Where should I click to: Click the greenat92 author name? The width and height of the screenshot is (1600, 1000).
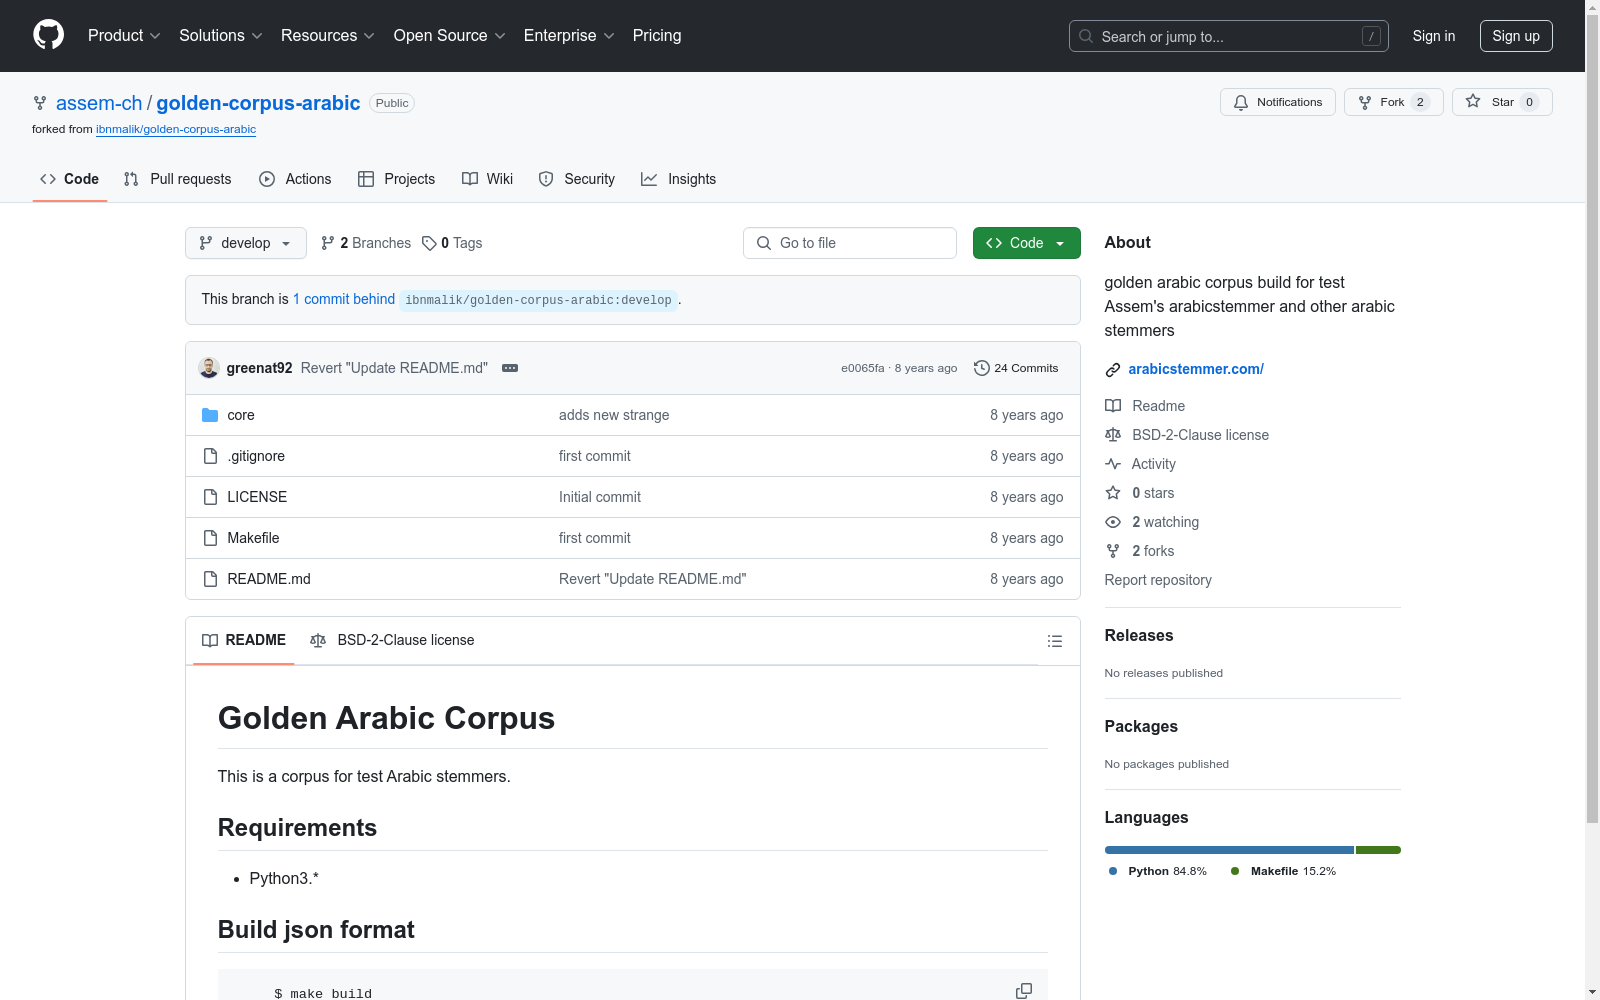point(260,368)
